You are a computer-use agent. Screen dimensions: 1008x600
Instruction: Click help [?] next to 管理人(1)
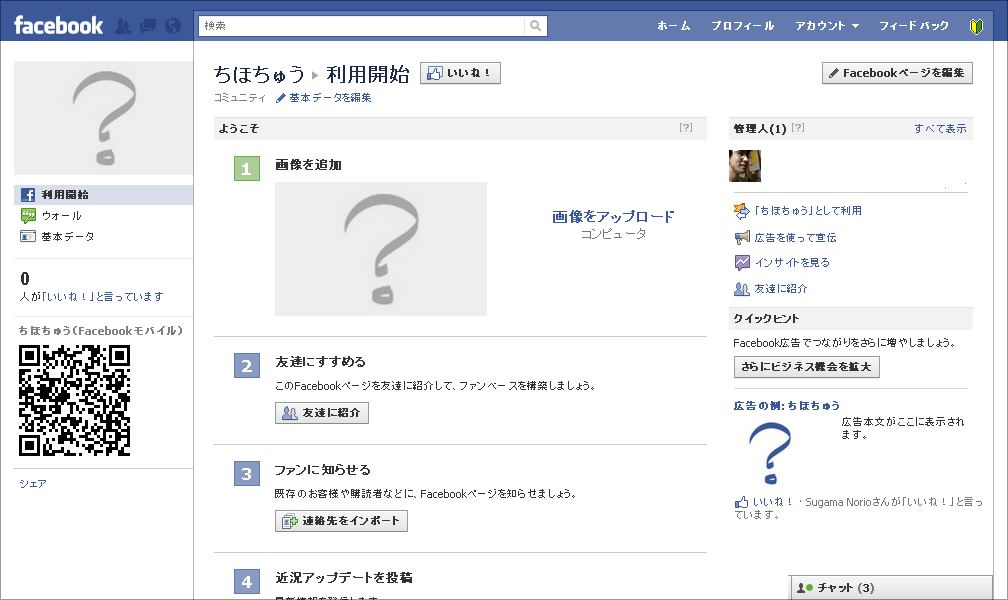tap(798, 127)
